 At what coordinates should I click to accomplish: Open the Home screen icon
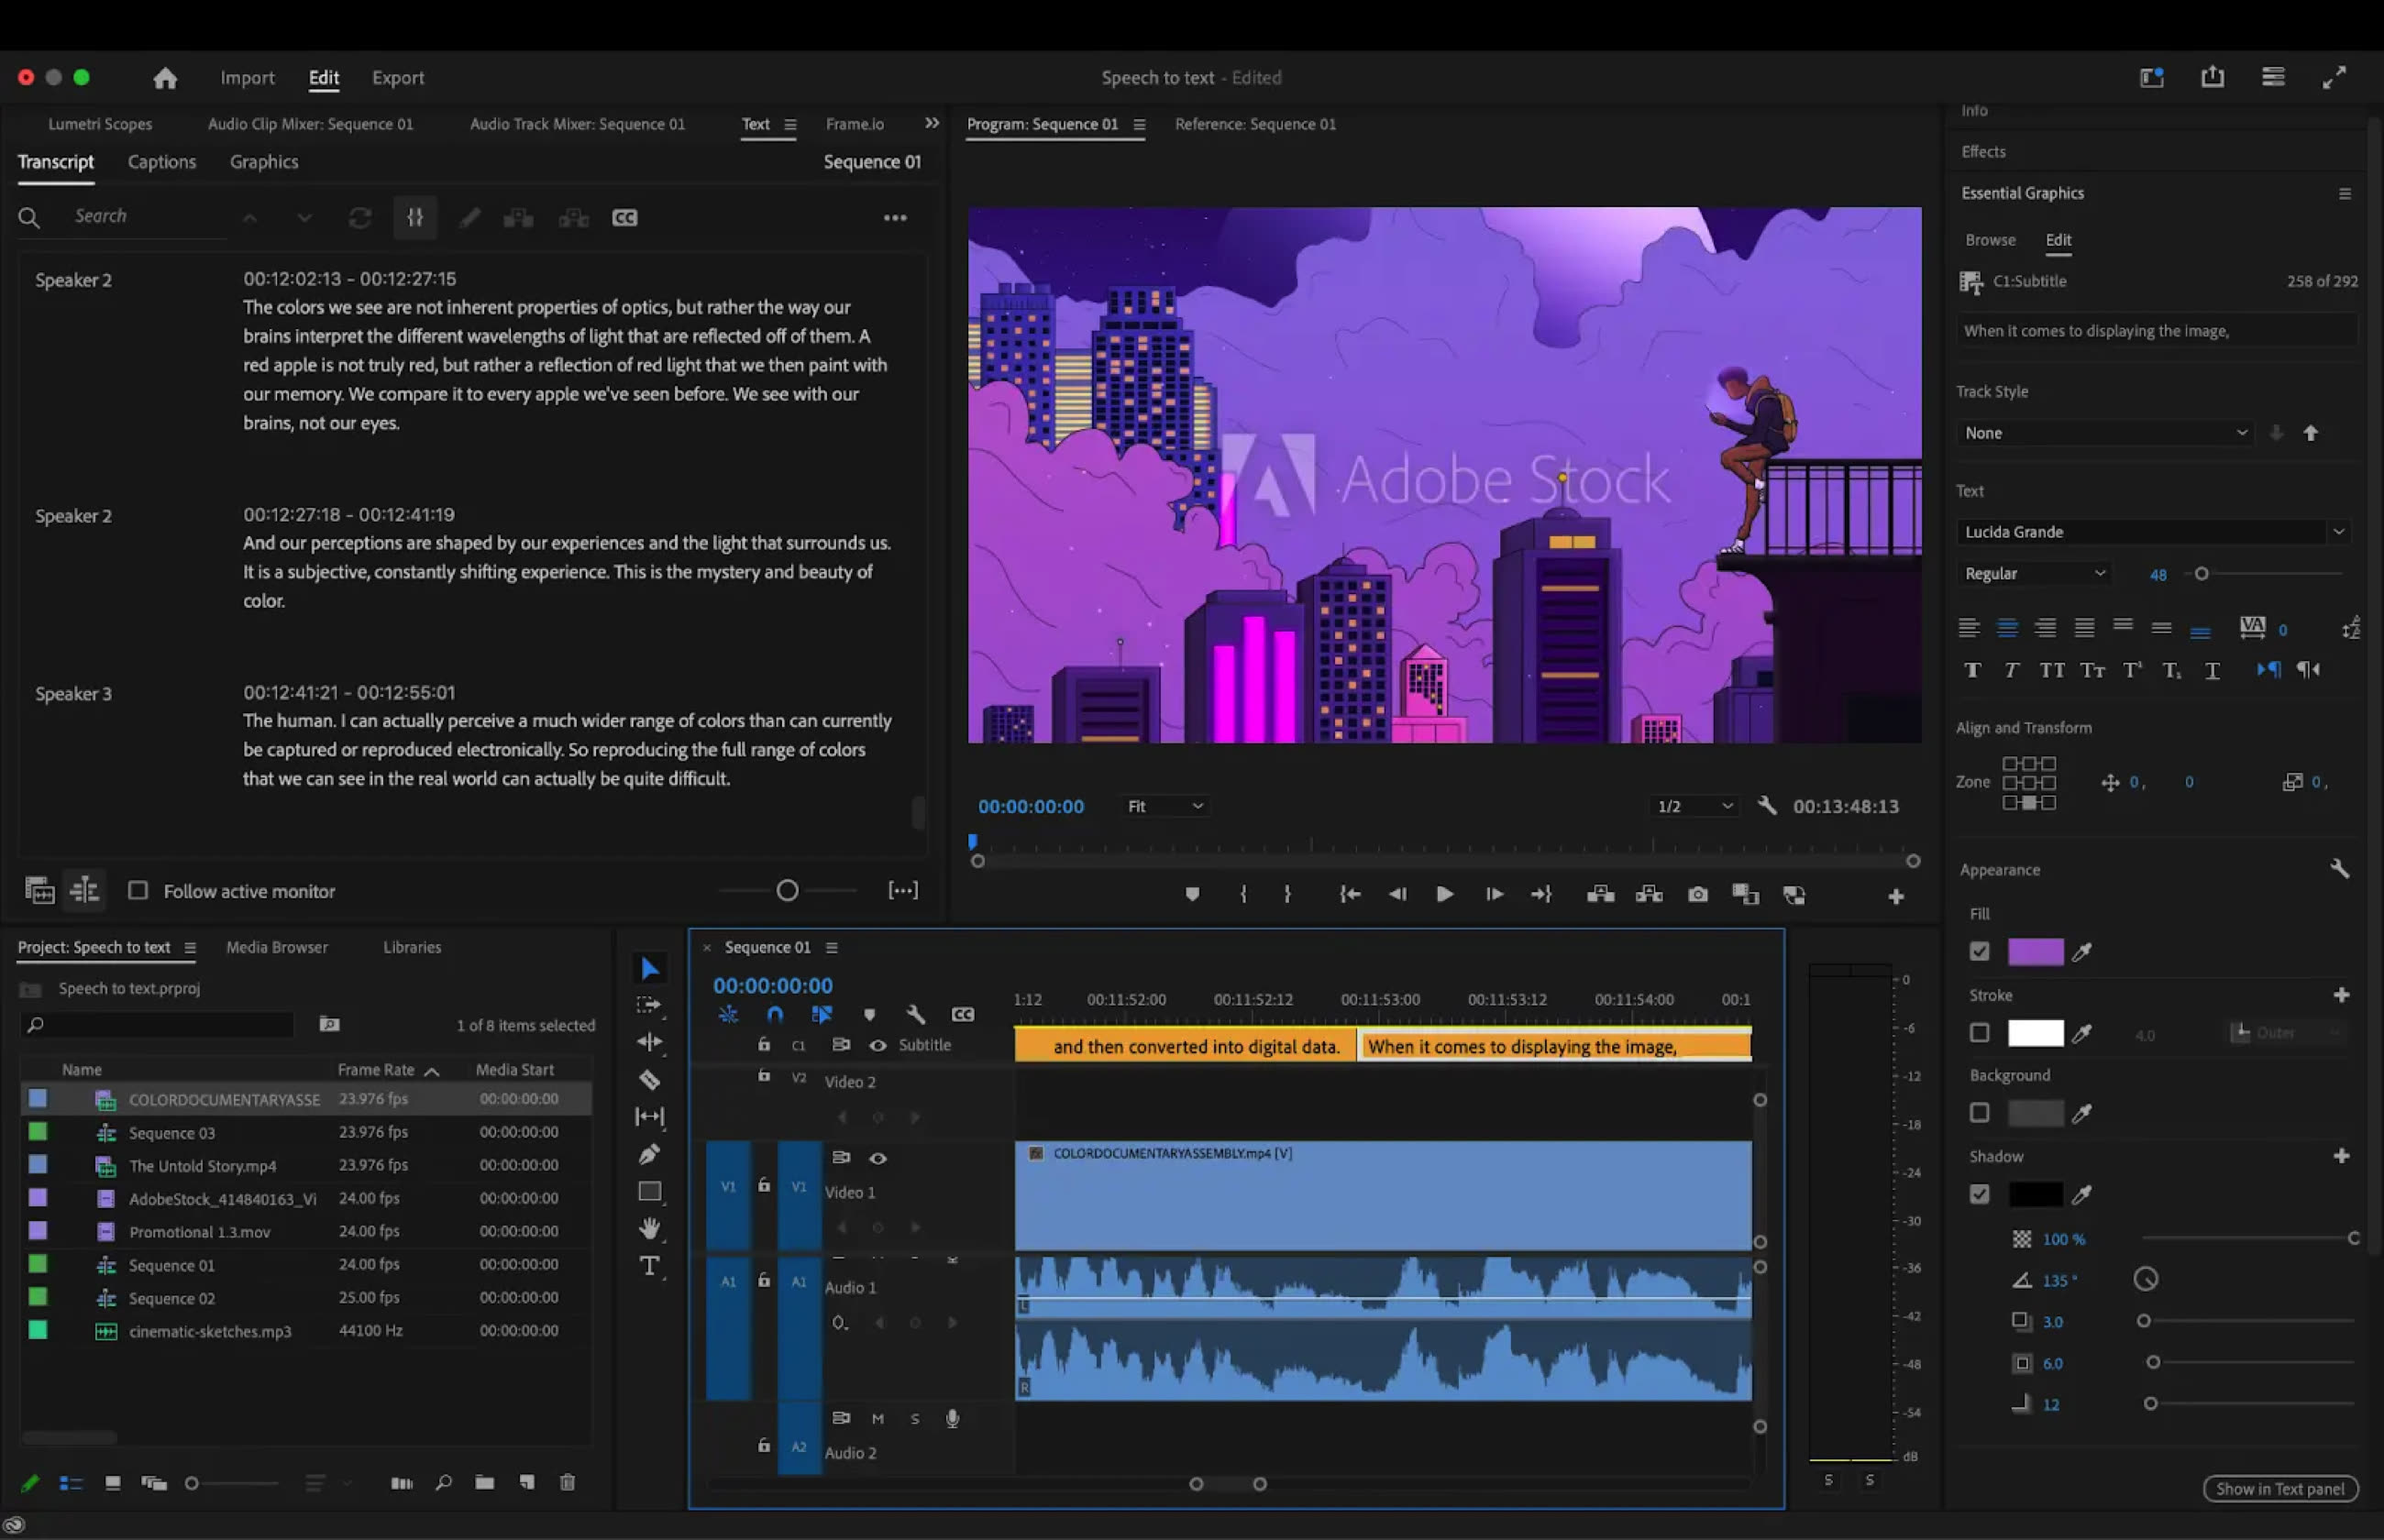[165, 78]
